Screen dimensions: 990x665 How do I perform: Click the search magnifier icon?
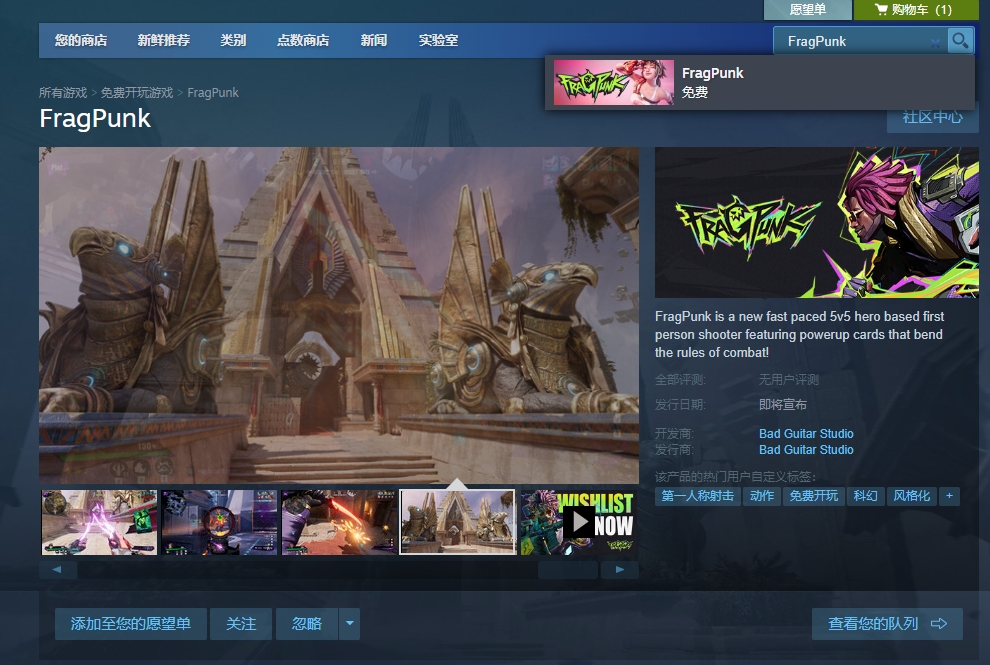(960, 41)
